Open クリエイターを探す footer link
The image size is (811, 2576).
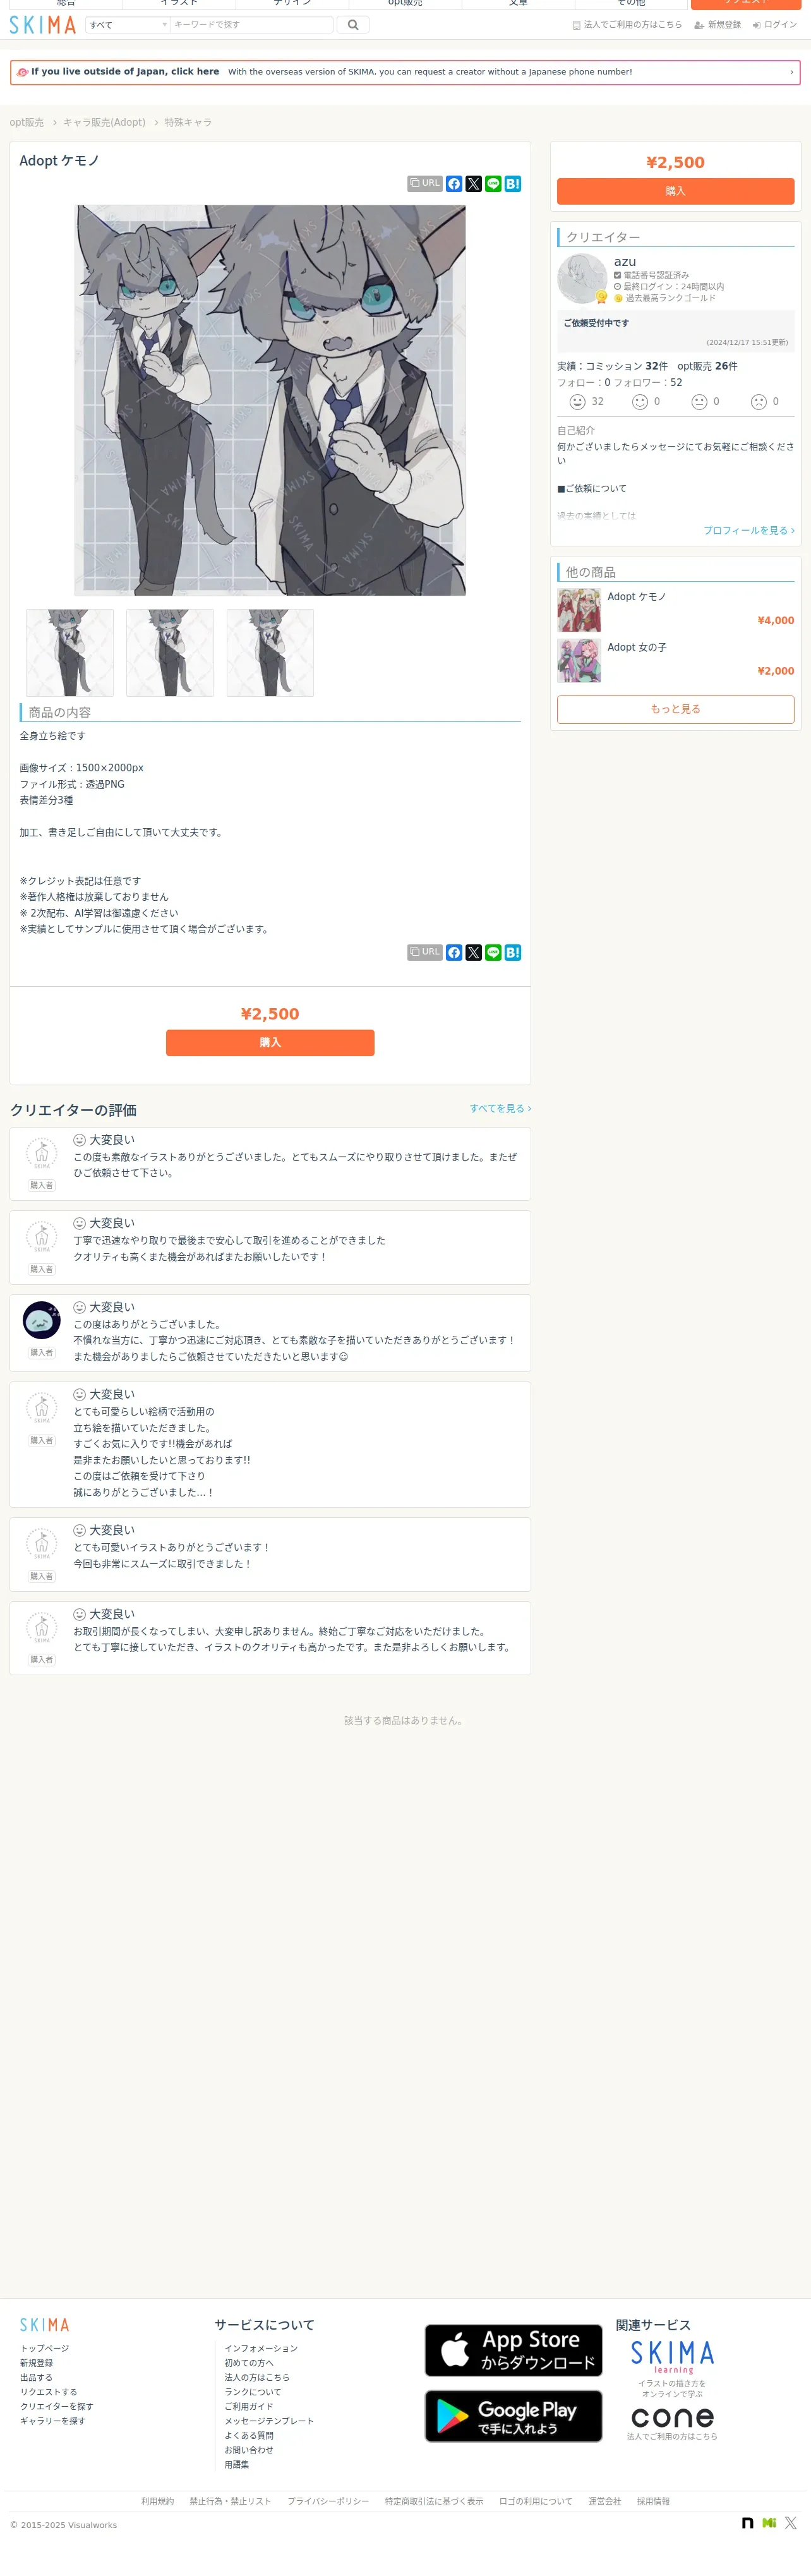tap(56, 2407)
